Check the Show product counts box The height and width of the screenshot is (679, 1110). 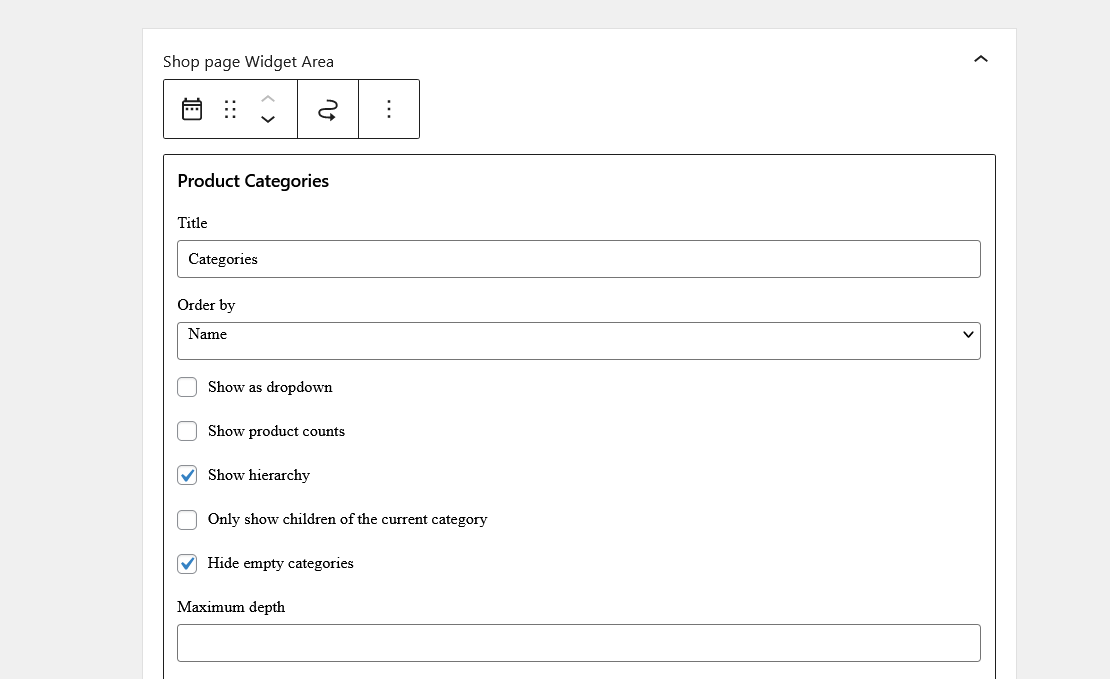tap(187, 431)
